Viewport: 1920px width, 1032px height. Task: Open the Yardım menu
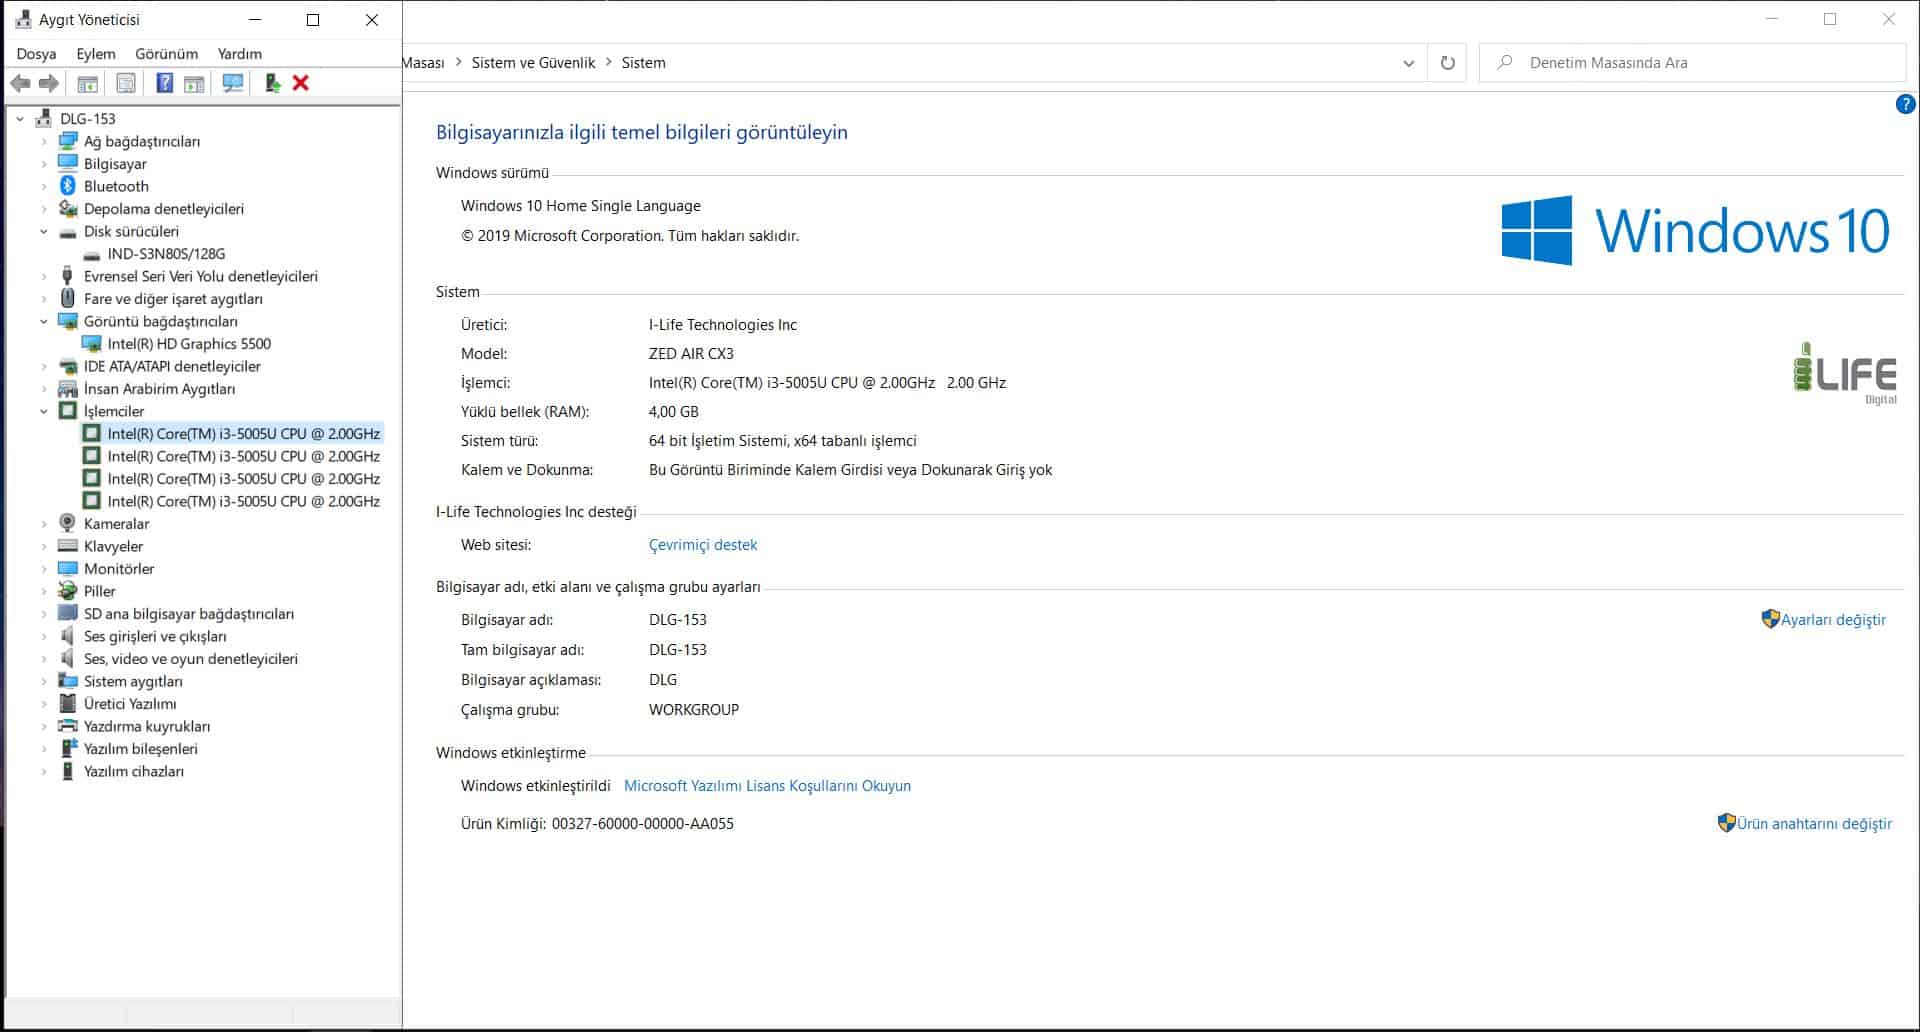pos(240,54)
